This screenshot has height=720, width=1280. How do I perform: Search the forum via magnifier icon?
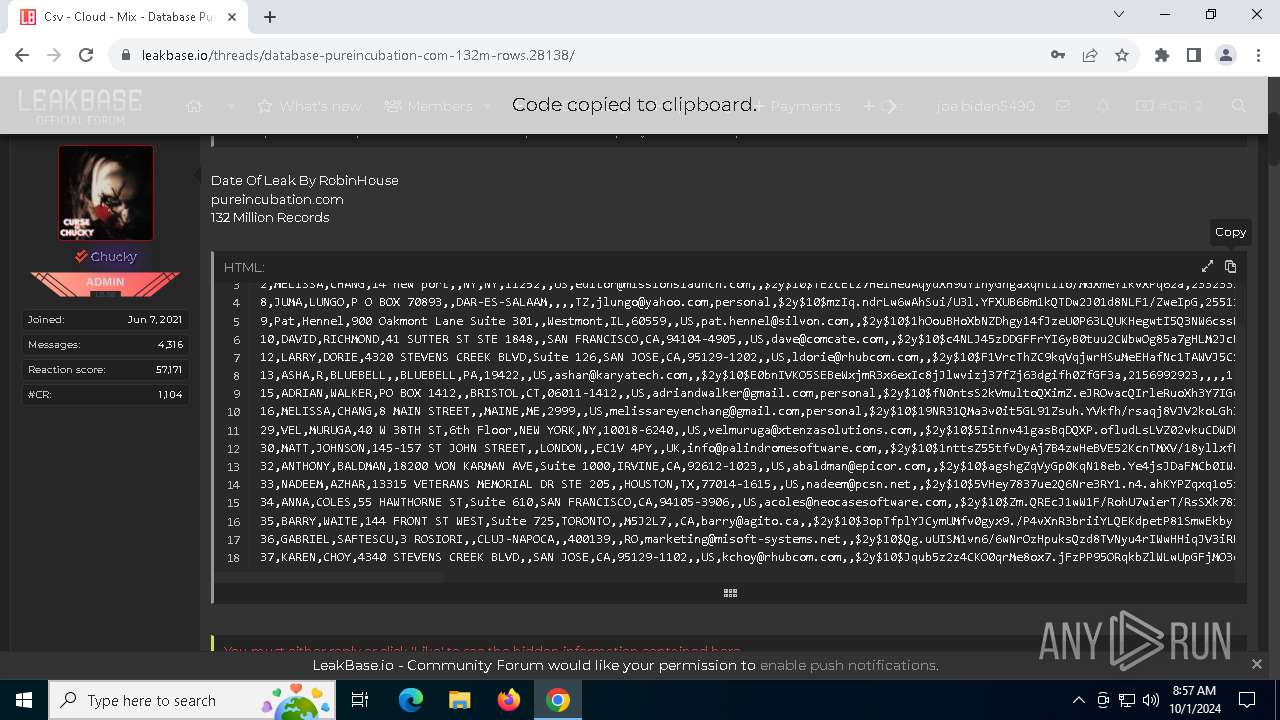(x=1239, y=106)
